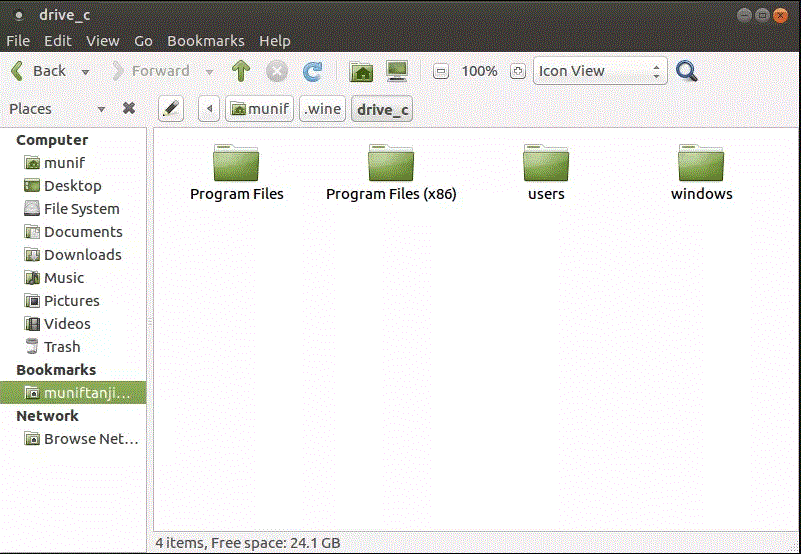Click the Forward button

(x=152, y=71)
